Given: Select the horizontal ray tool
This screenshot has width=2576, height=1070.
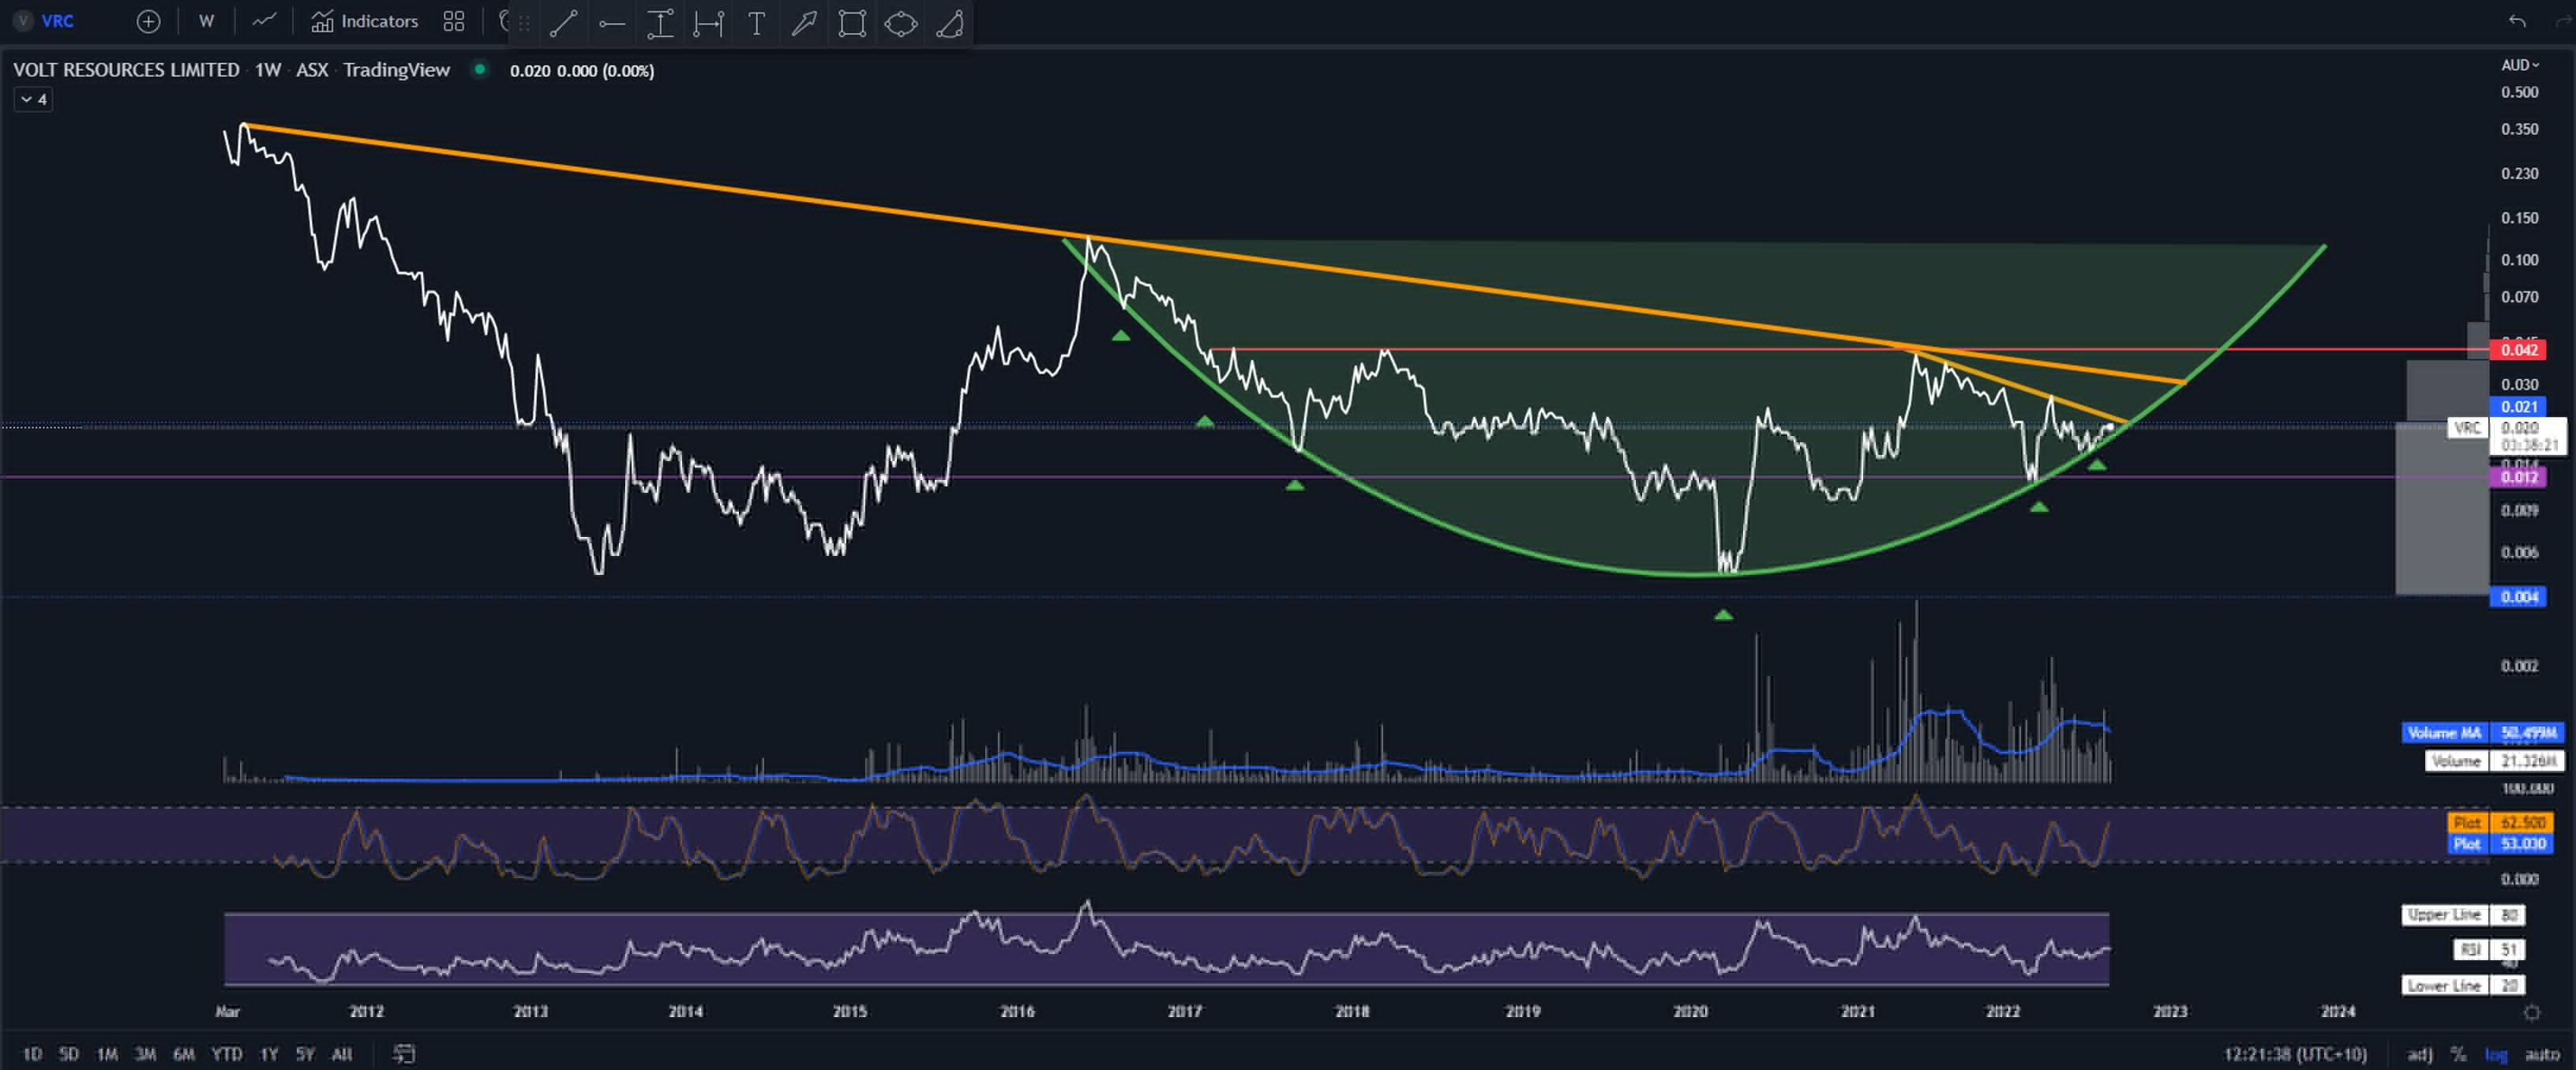Looking at the screenshot, I should 612,23.
